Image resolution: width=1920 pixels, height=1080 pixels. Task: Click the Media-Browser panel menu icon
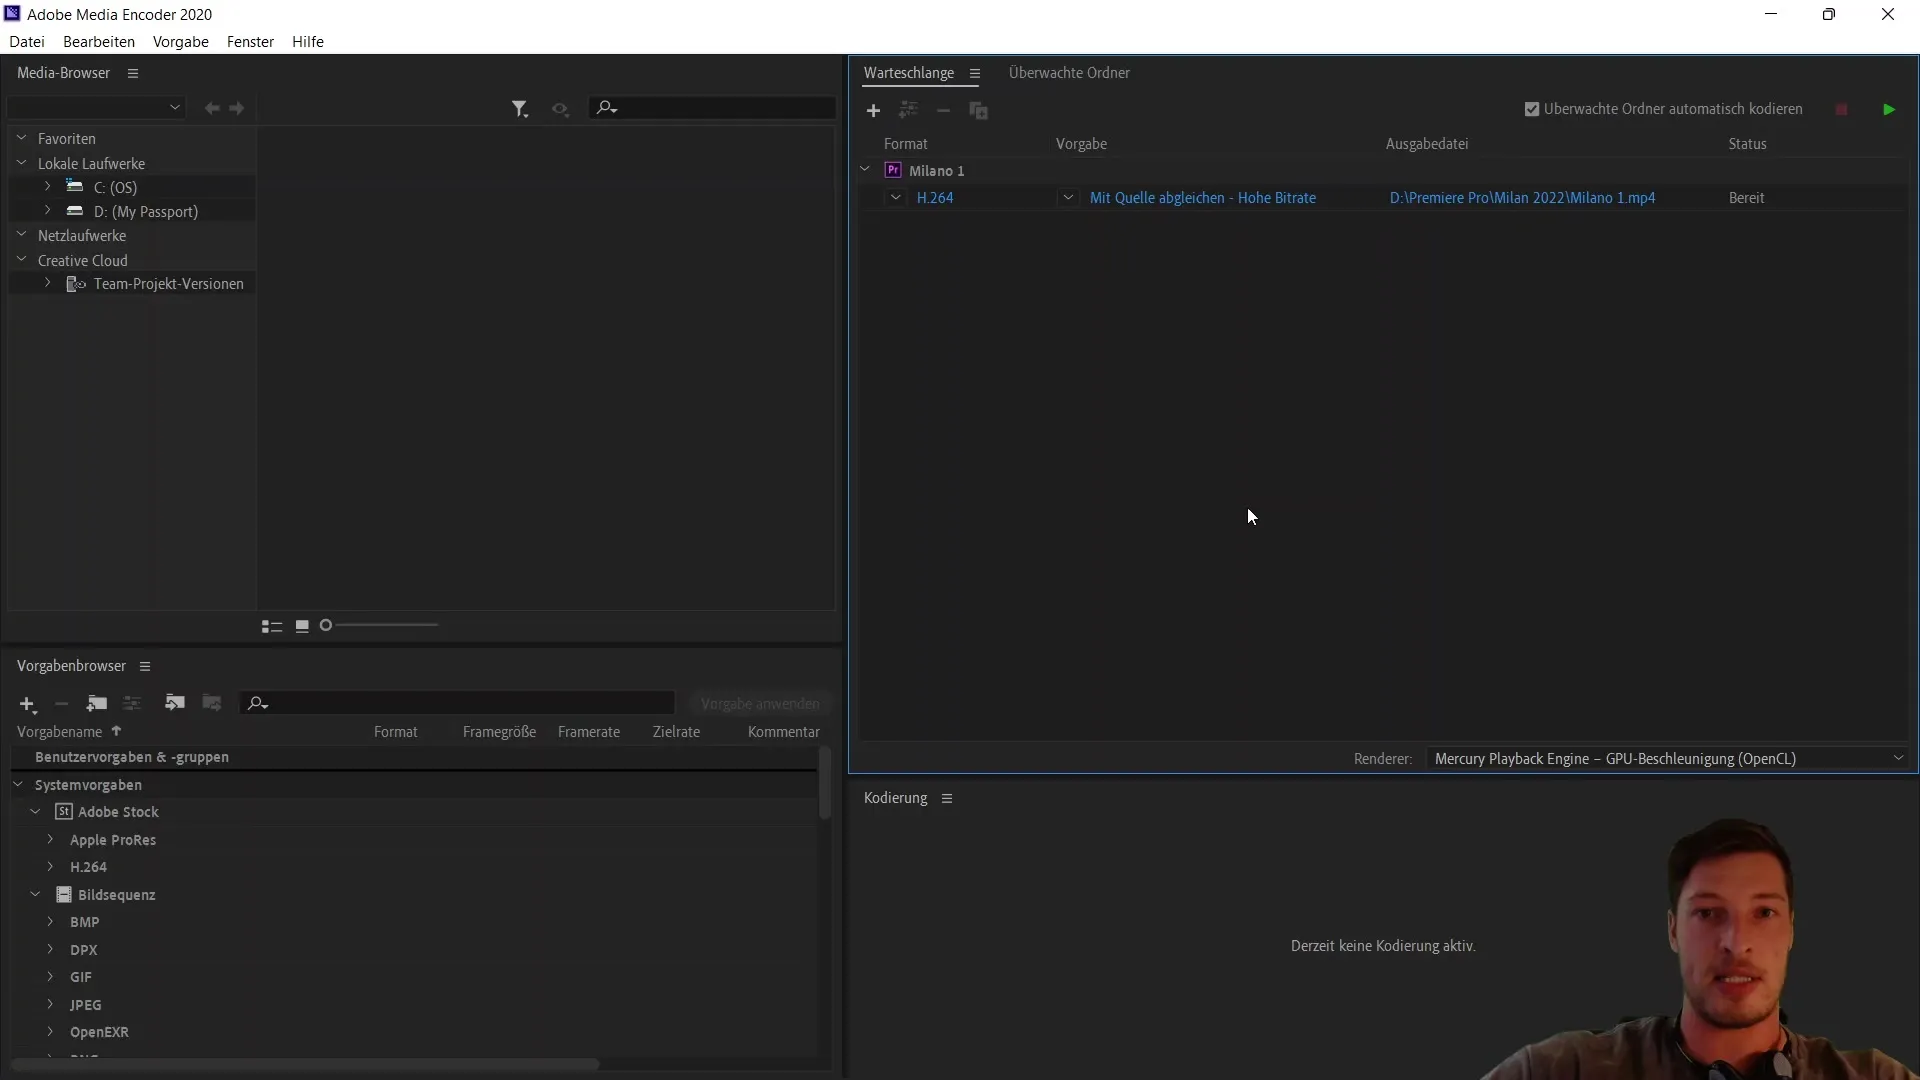point(133,73)
